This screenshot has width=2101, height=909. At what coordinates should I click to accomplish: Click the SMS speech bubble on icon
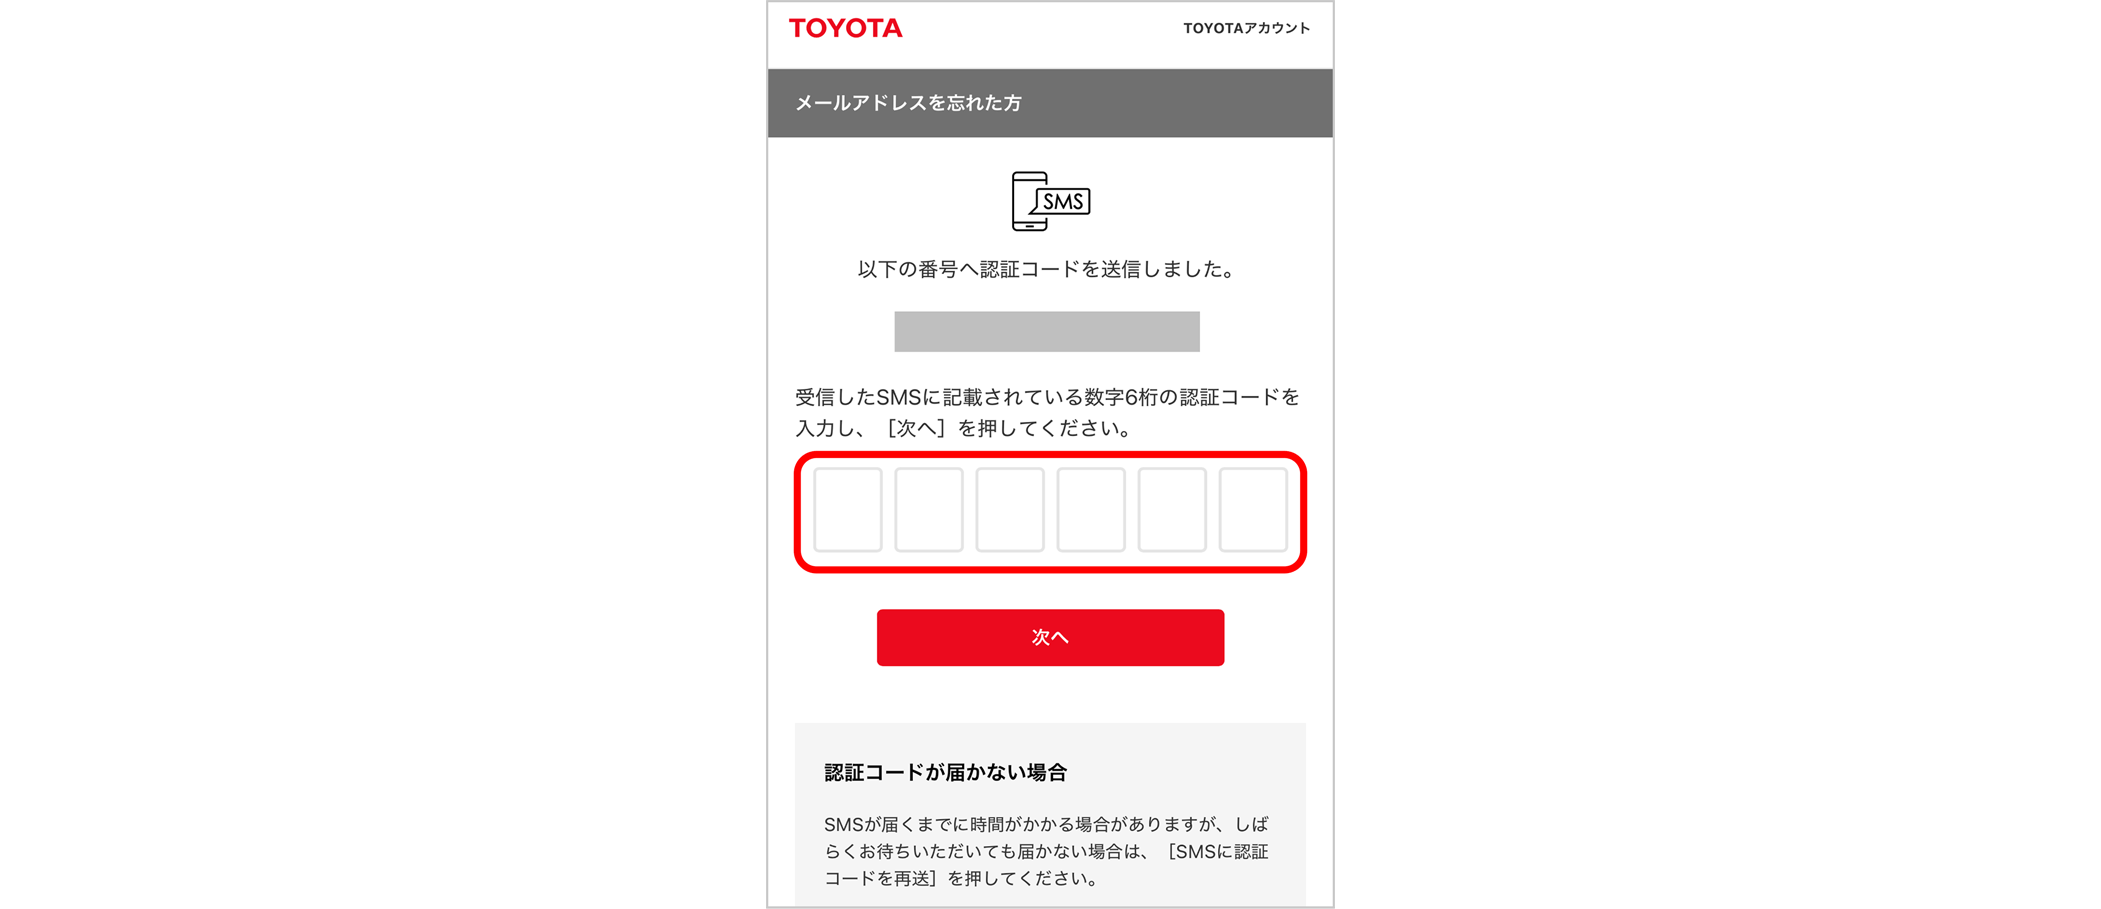tap(1063, 202)
